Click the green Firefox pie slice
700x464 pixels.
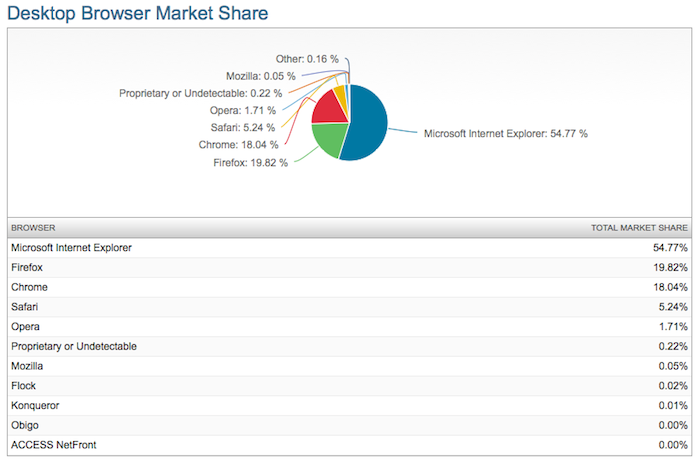pyautogui.click(x=329, y=138)
